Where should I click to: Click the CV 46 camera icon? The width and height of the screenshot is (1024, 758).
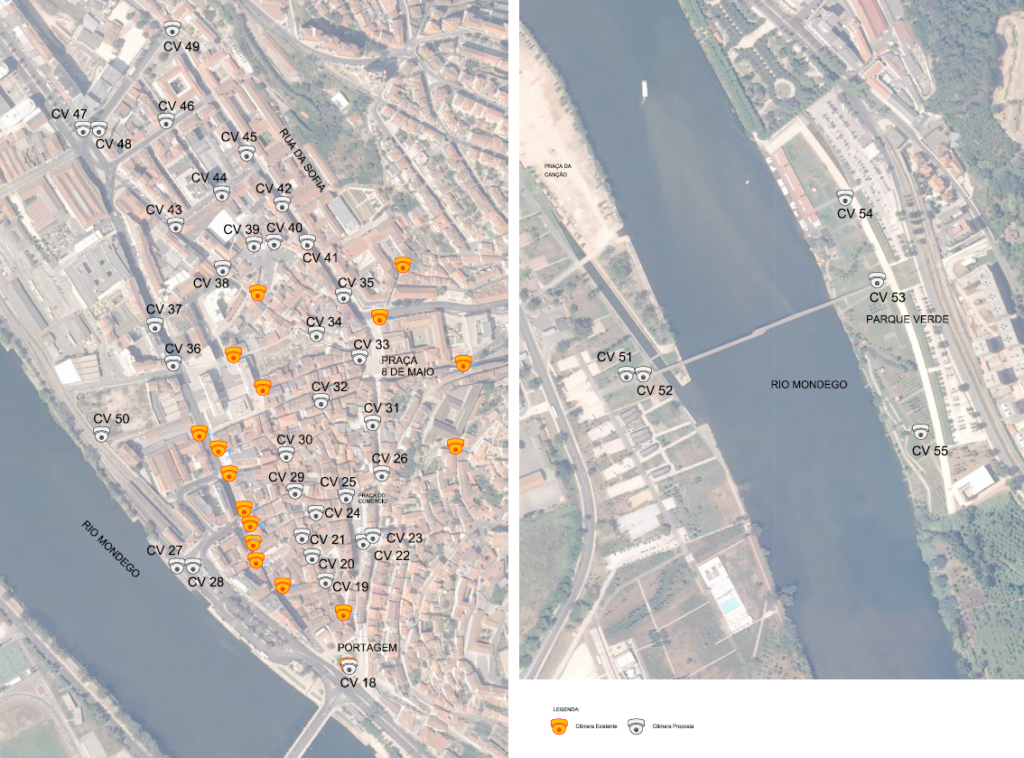coord(167,121)
